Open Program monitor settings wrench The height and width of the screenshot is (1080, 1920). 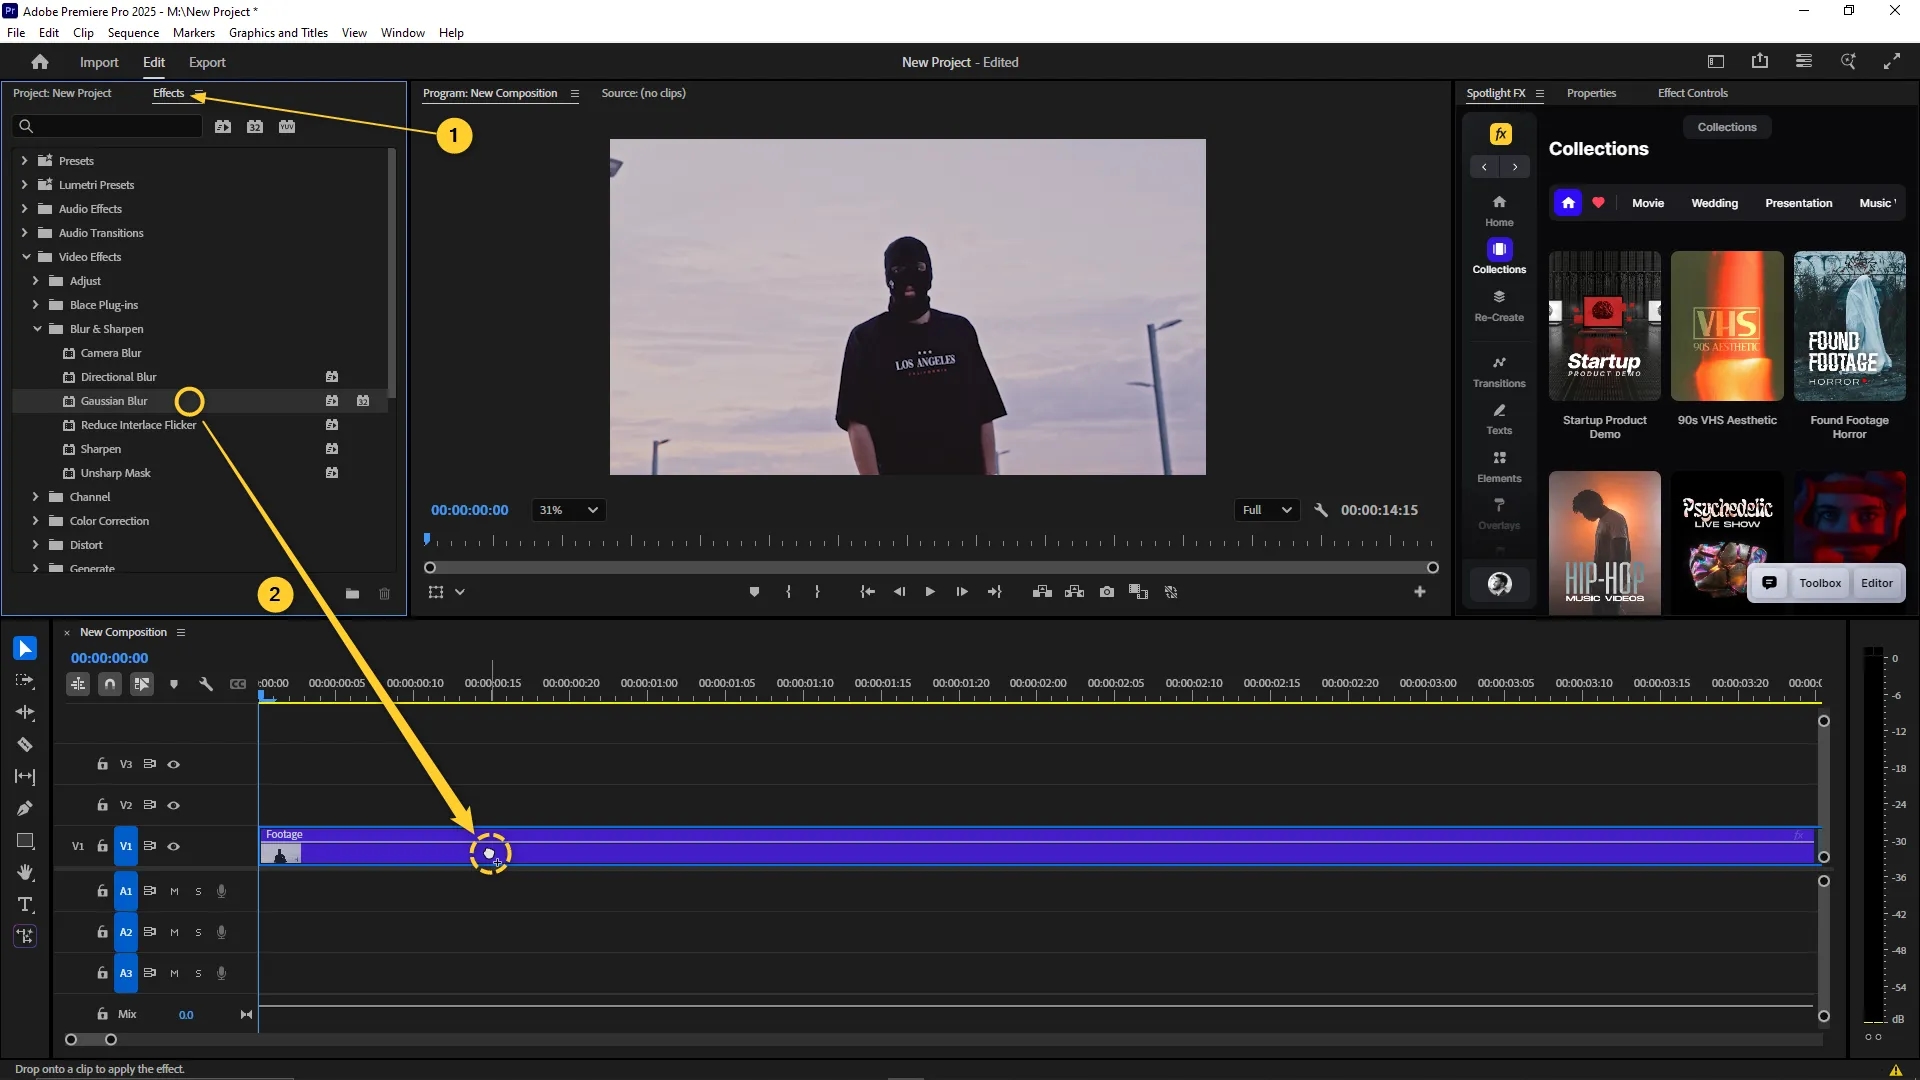pyautogui.click(x=1321, y=510)
